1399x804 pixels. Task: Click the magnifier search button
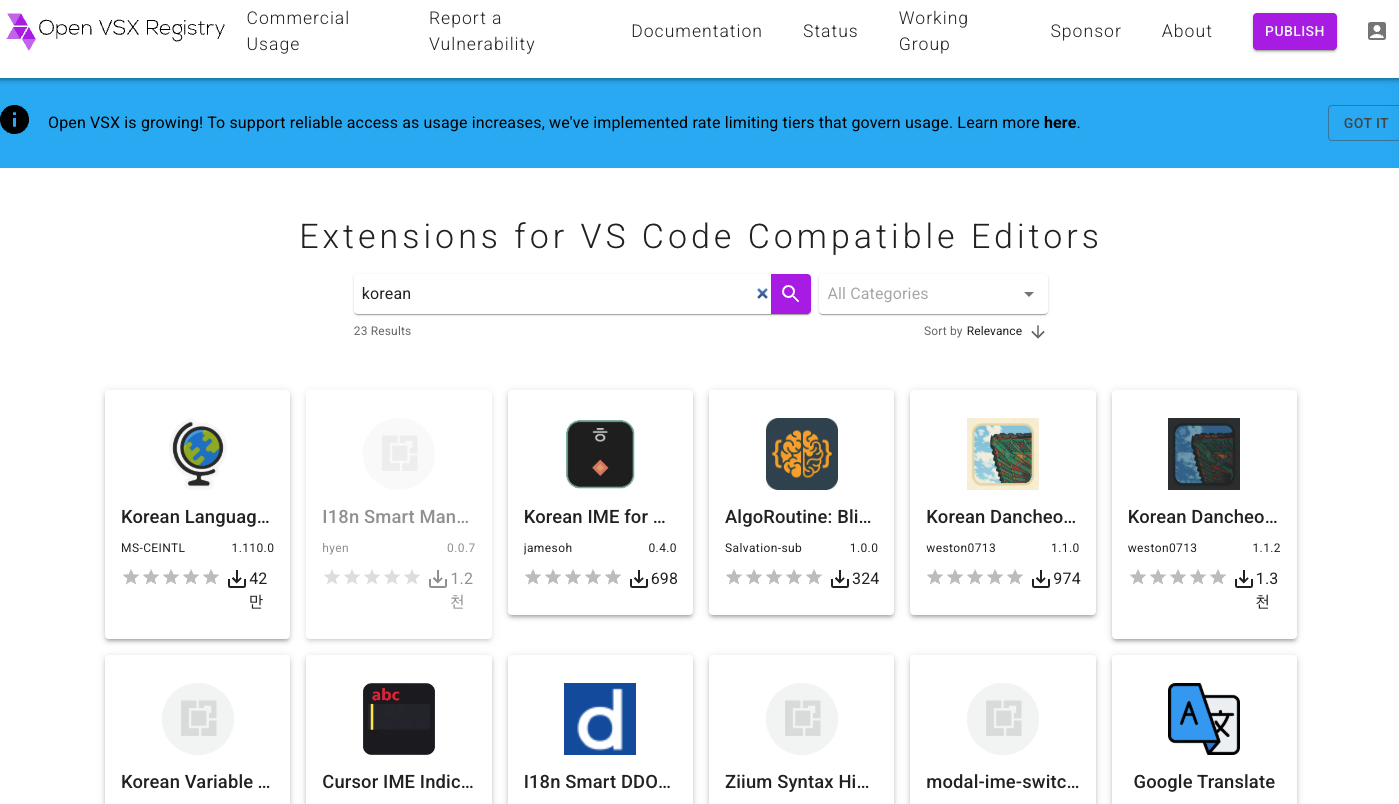tap(790, 294)
